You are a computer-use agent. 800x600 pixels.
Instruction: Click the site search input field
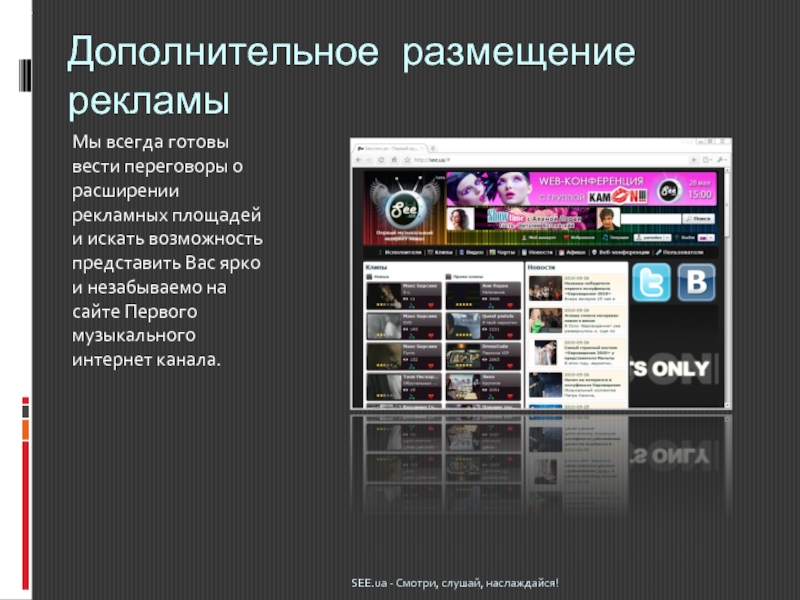coord(651,218)
